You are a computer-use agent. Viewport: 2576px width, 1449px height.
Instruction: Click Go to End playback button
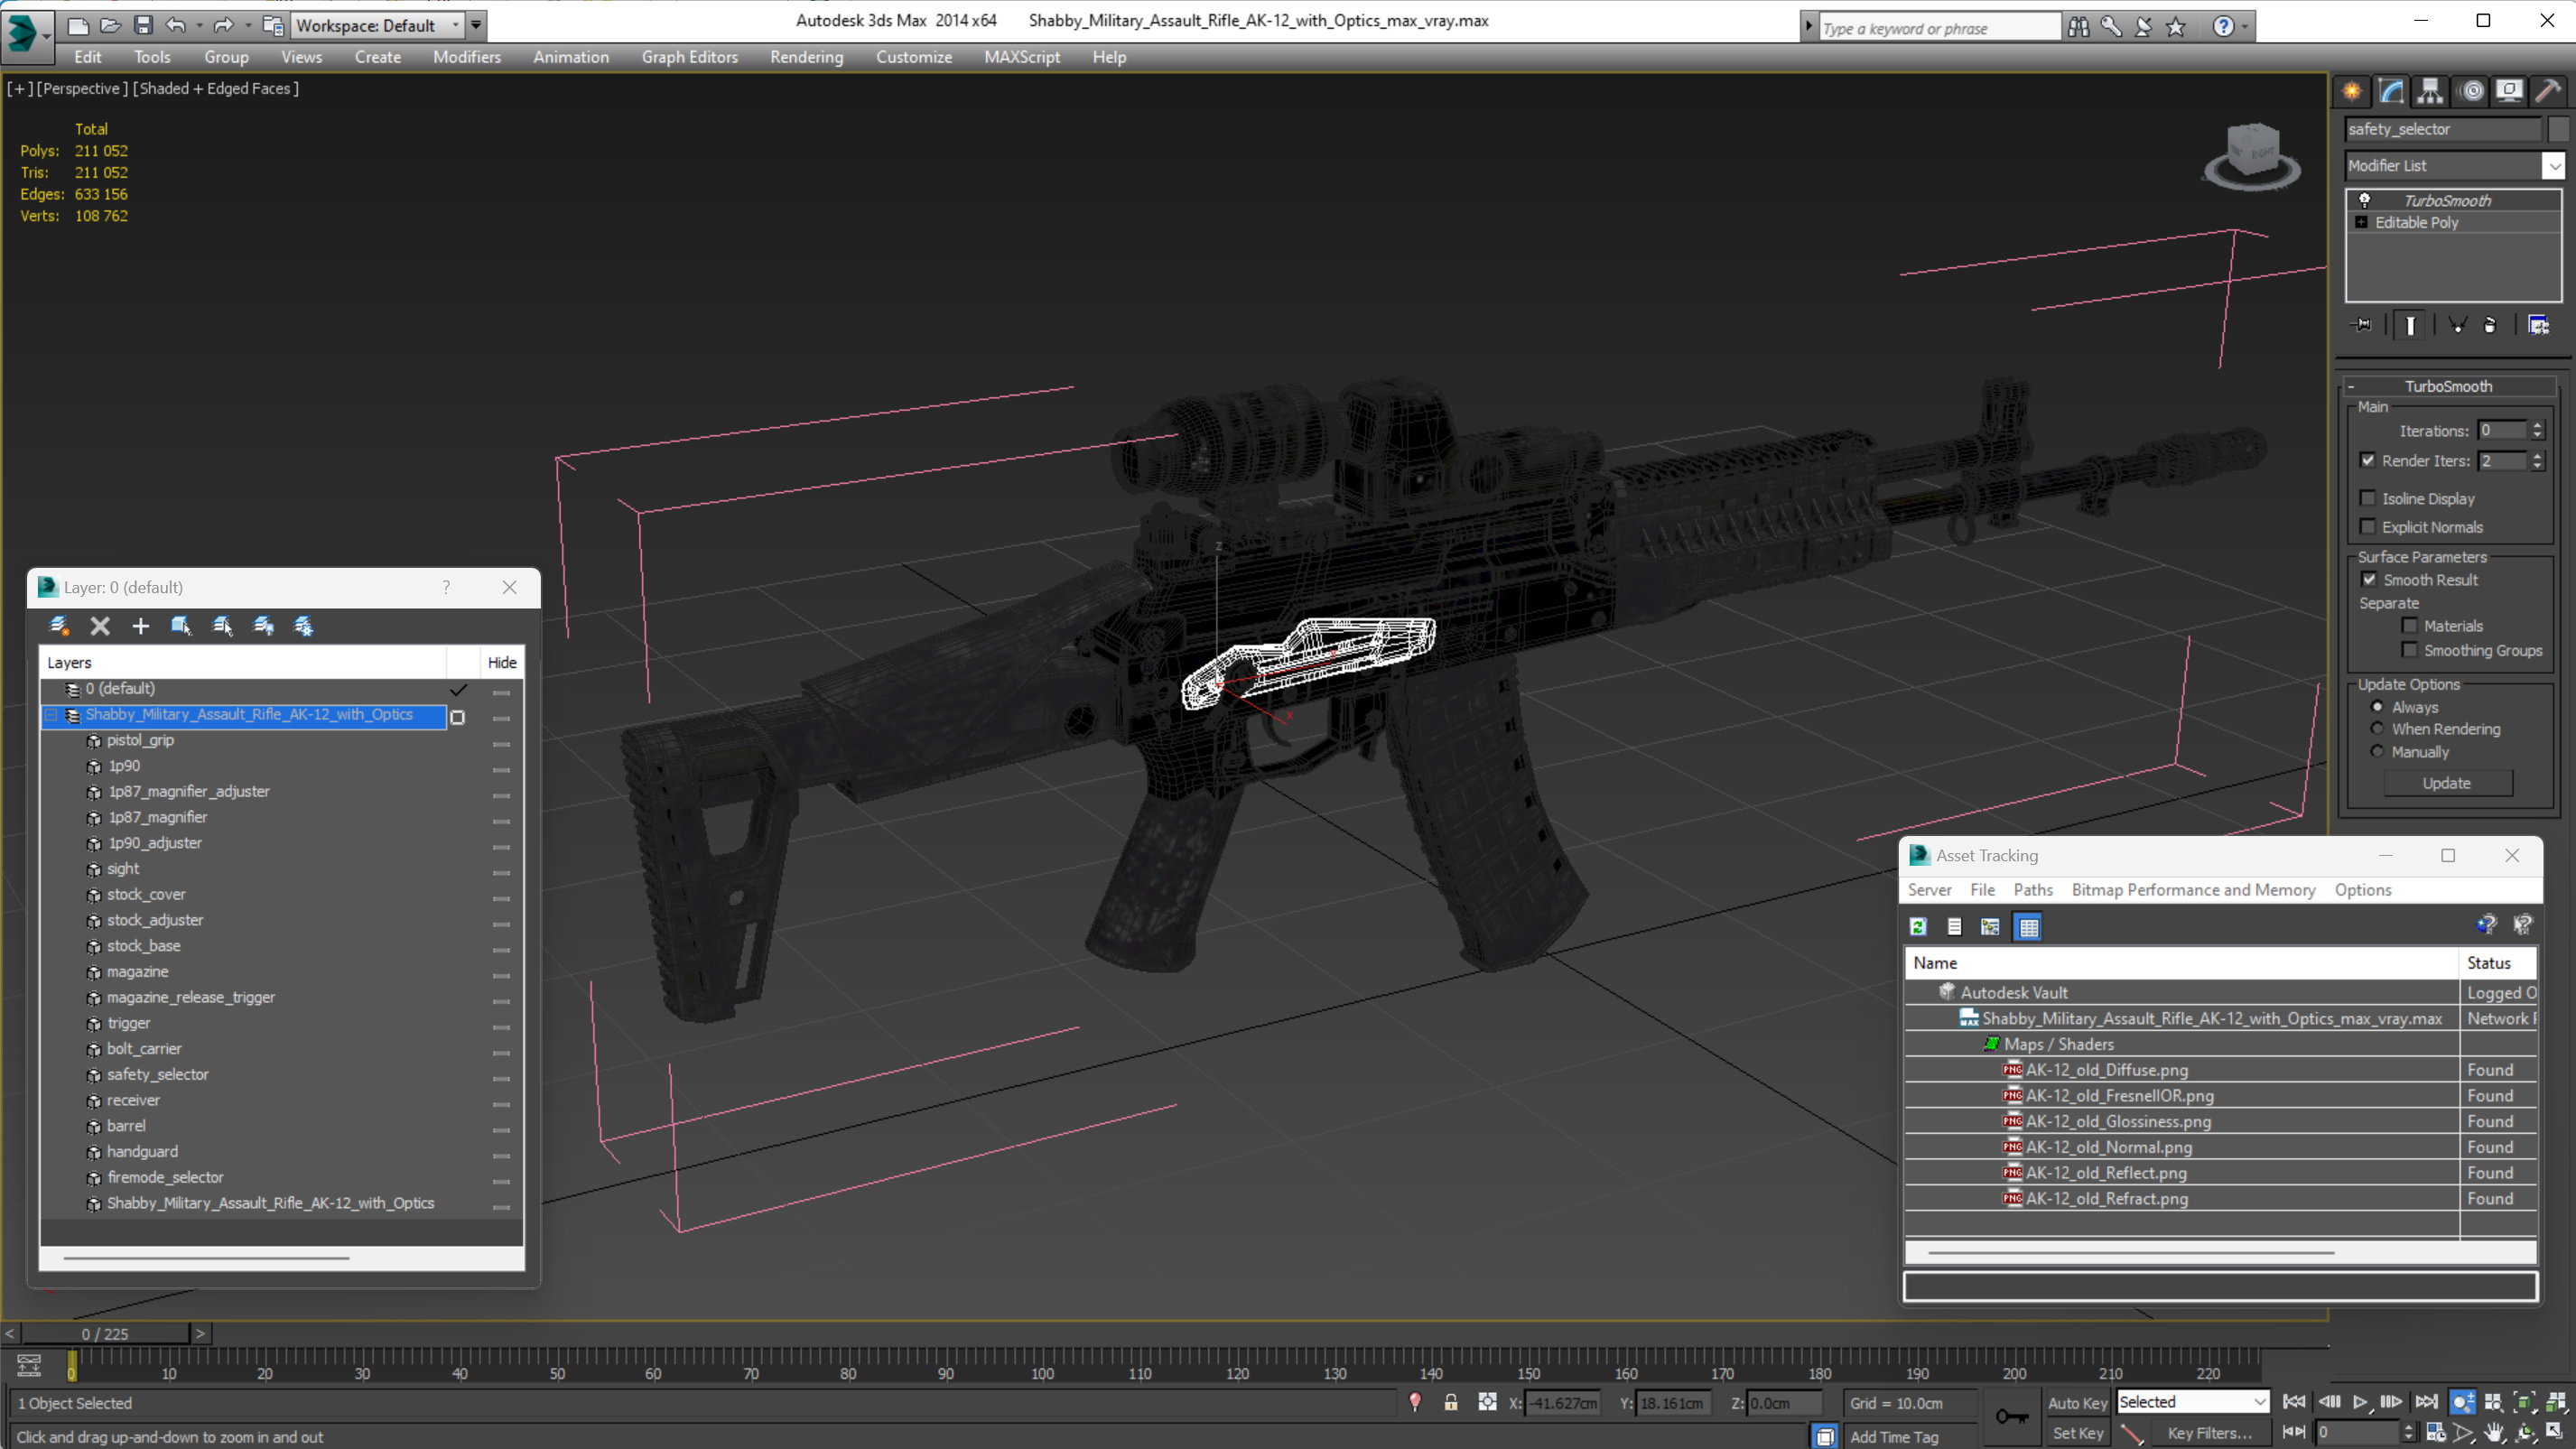2426,1402
